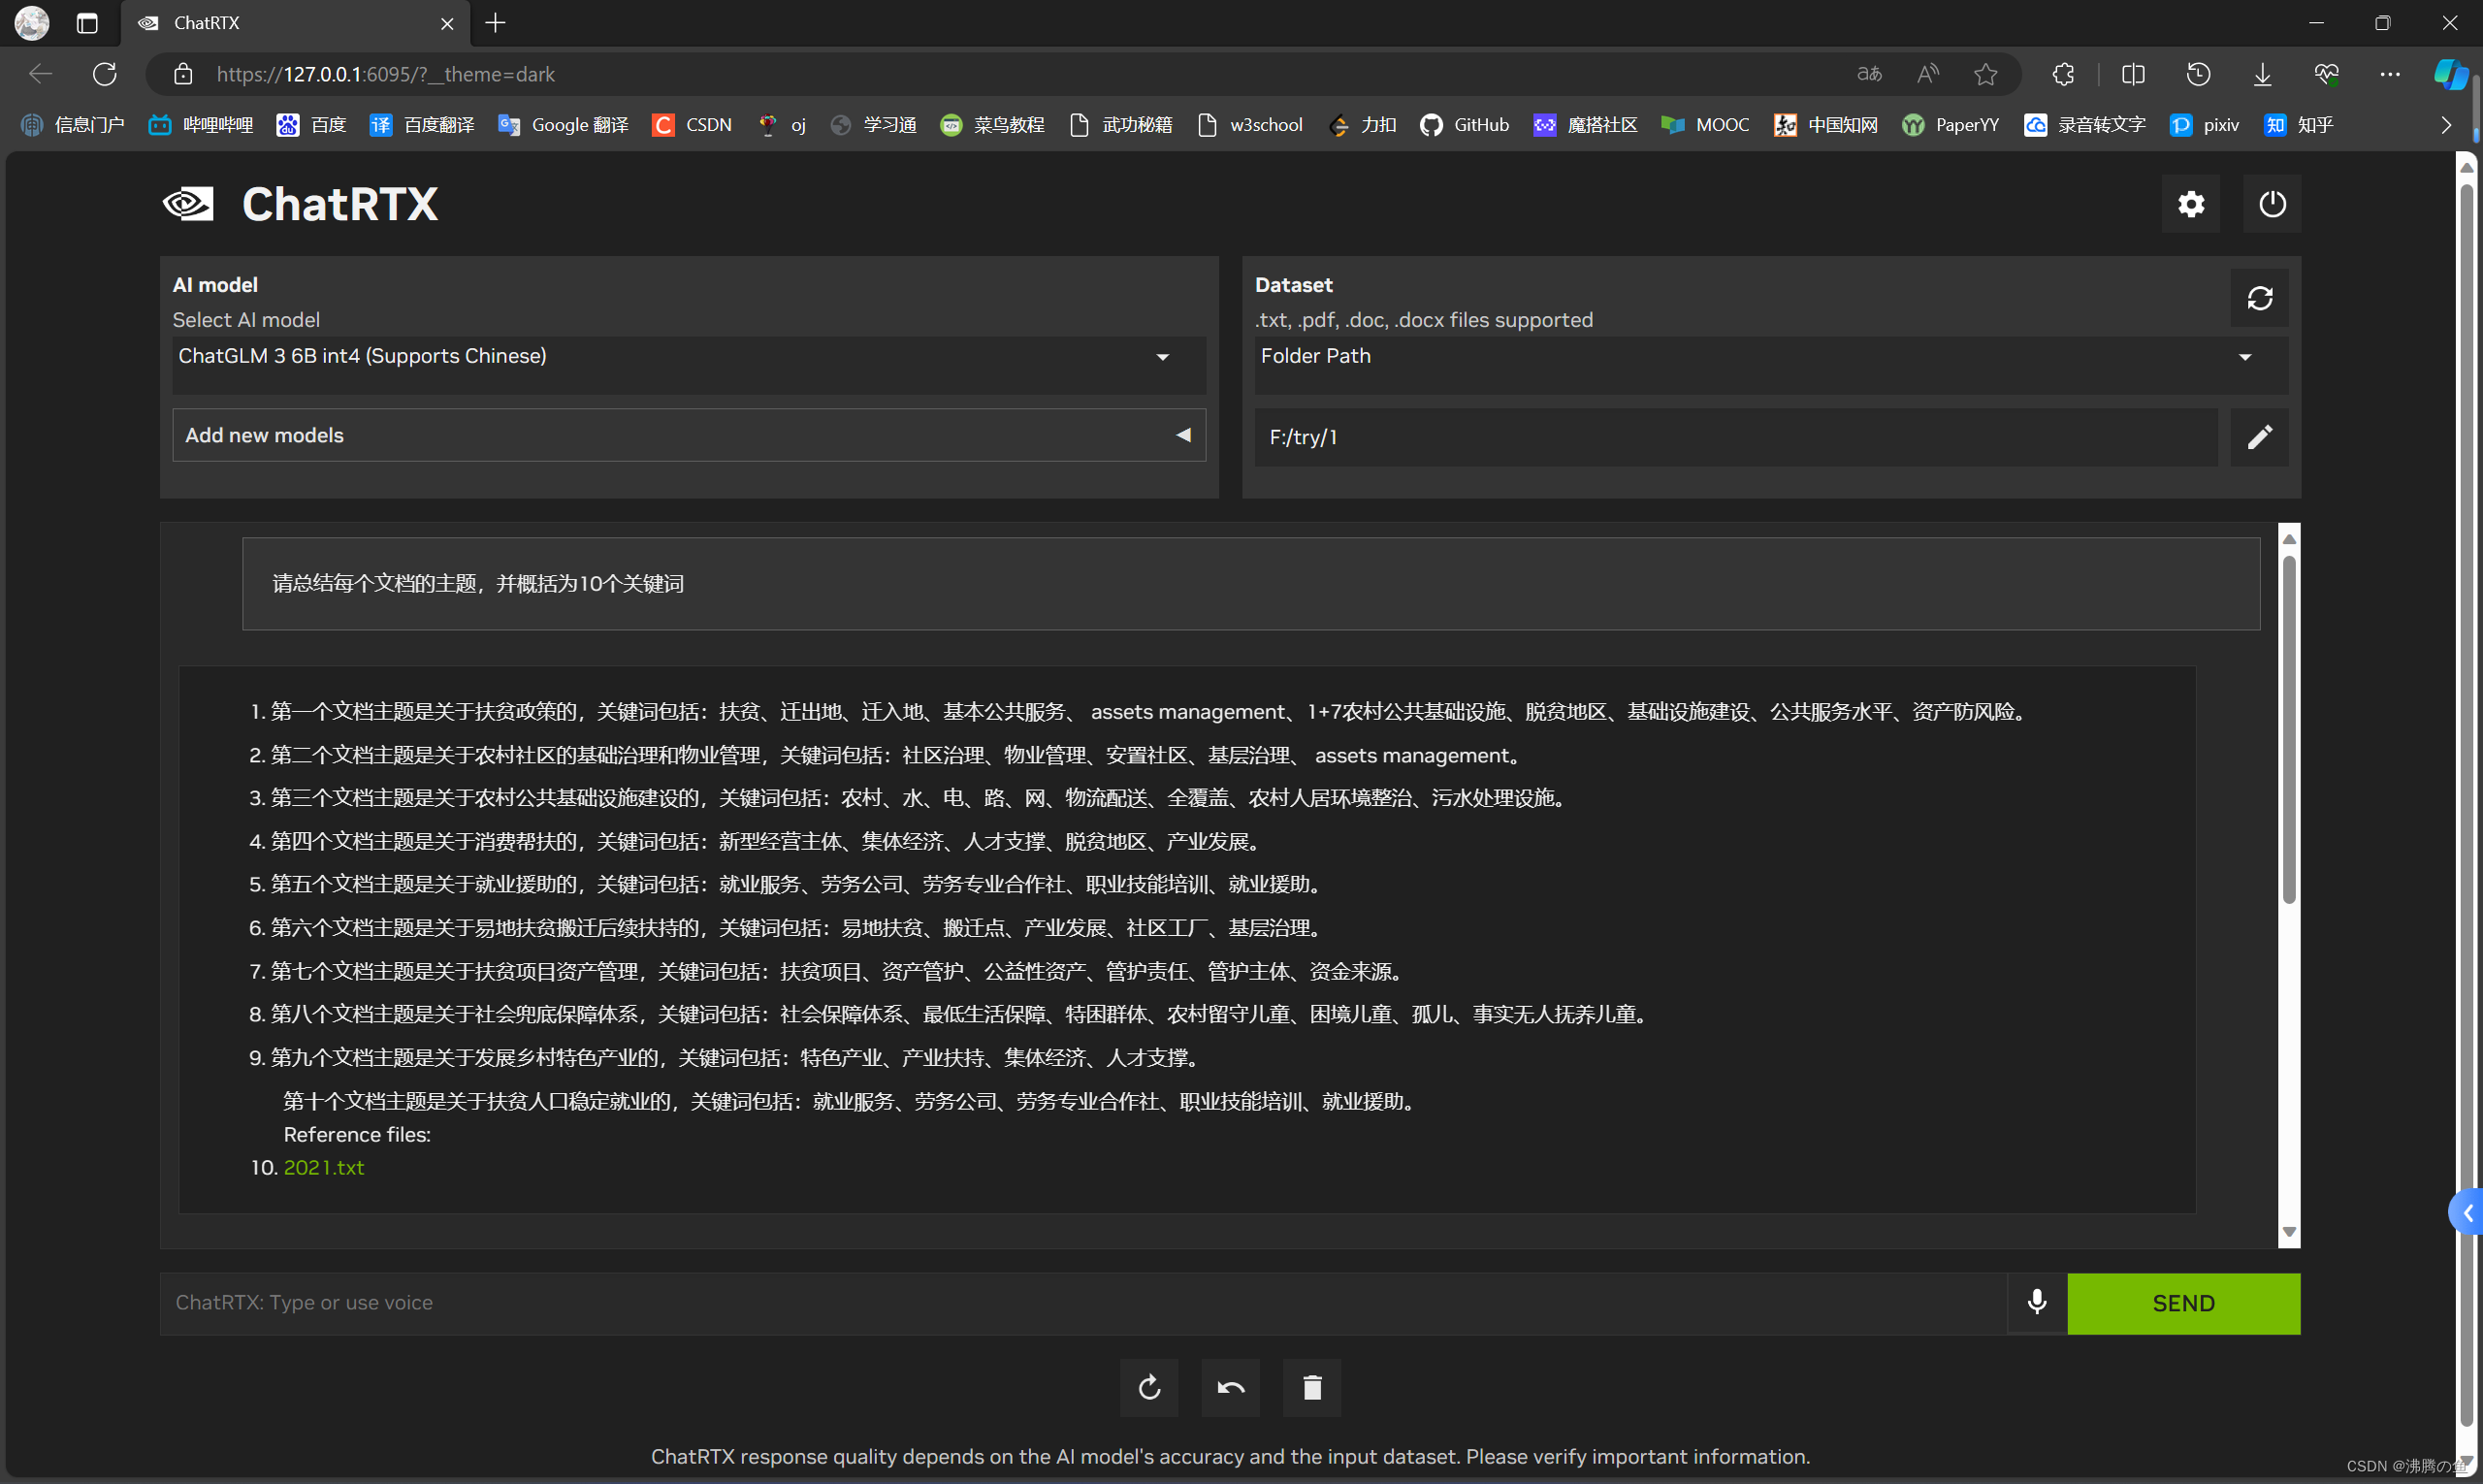Click pencil icon to edit folder path
This screenshot has width=2483, height=1484.
(2259, 437)
